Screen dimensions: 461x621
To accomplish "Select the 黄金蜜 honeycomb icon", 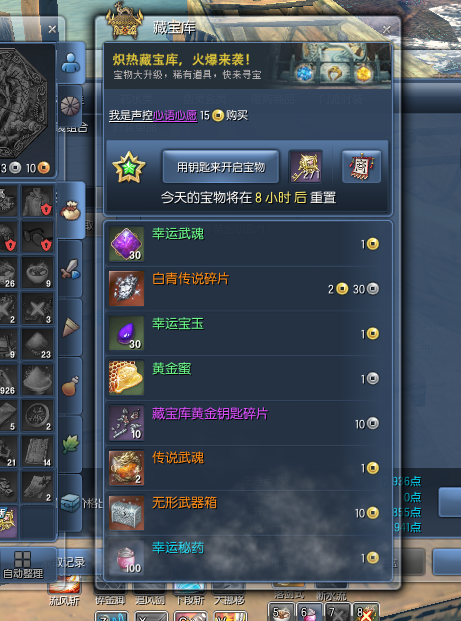I will point(126,378).
